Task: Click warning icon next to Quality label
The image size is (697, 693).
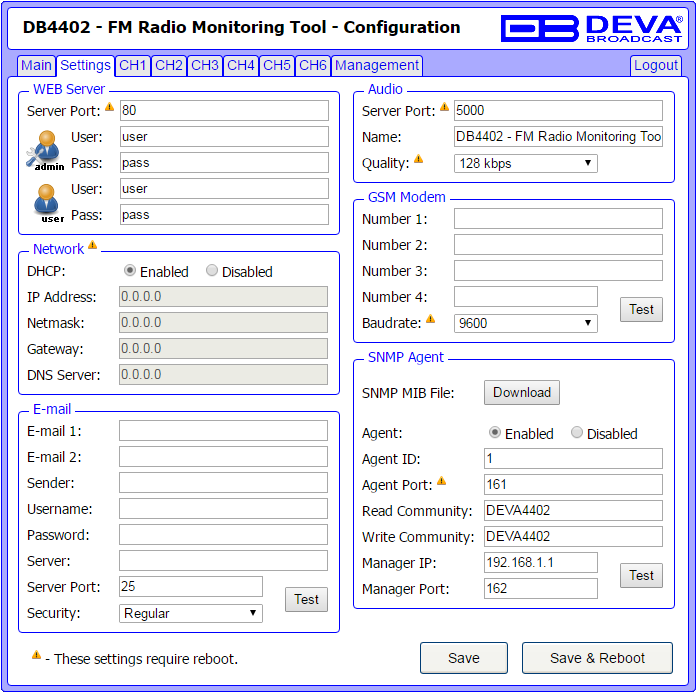Action: coord(419,159)
